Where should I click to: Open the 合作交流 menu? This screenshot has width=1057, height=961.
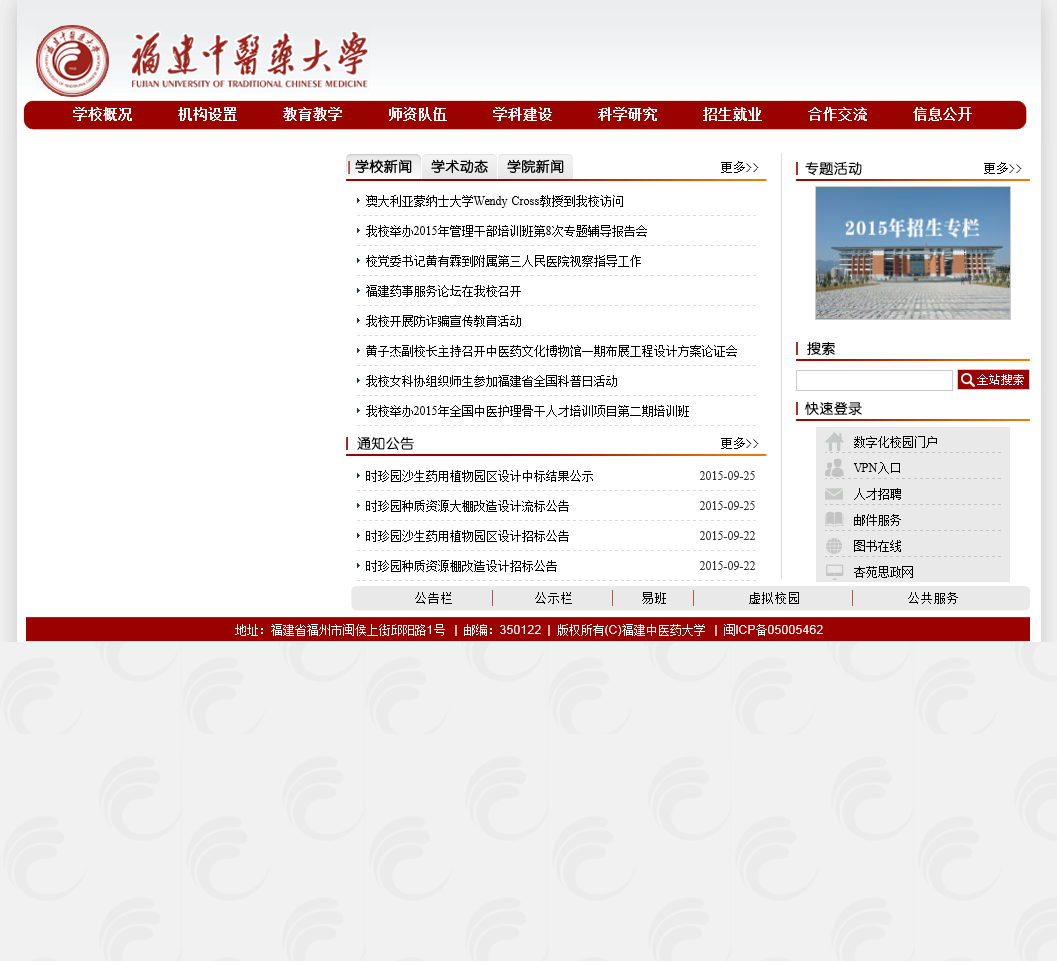(837, 115)
